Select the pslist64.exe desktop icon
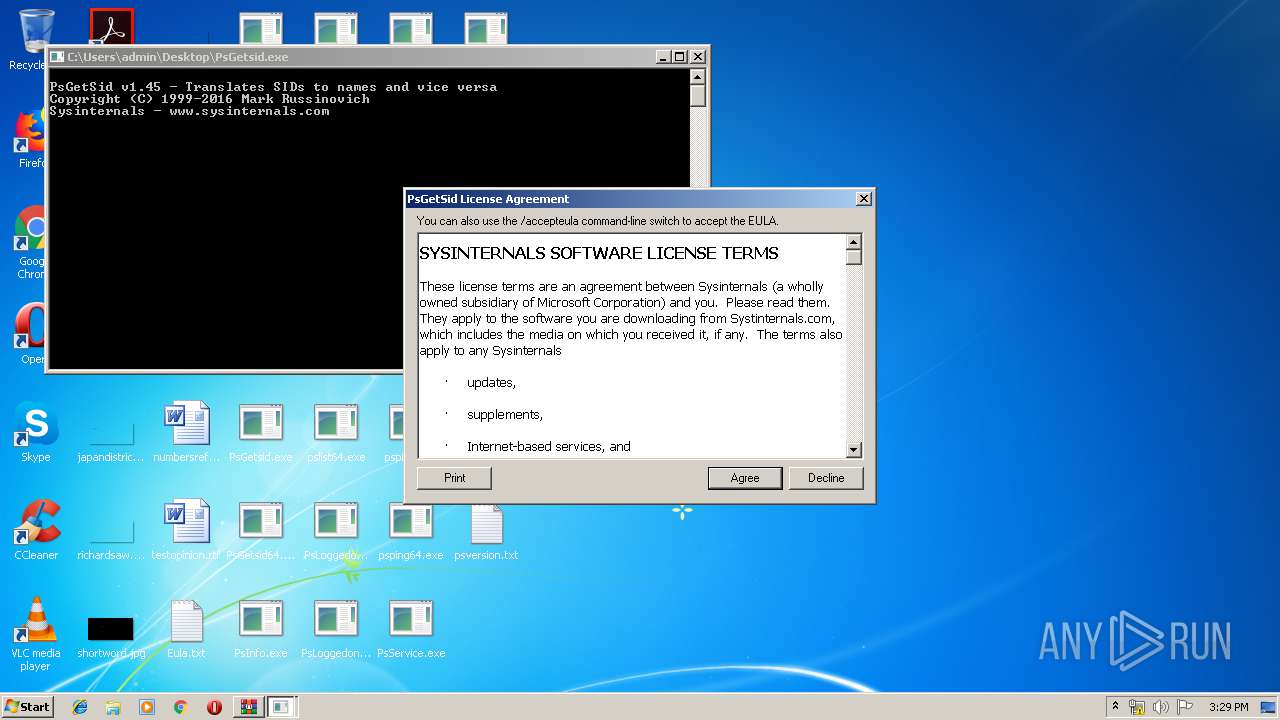Screen dimensions: 1280x720 pyautogui.click(x=336, y=433)
